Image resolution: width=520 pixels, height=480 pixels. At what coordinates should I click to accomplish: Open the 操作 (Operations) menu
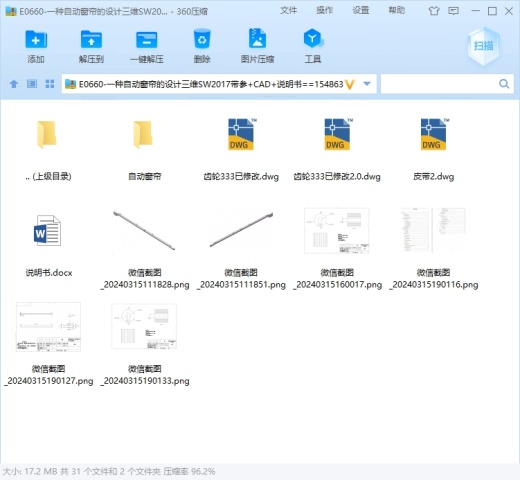tap(324, 10)
